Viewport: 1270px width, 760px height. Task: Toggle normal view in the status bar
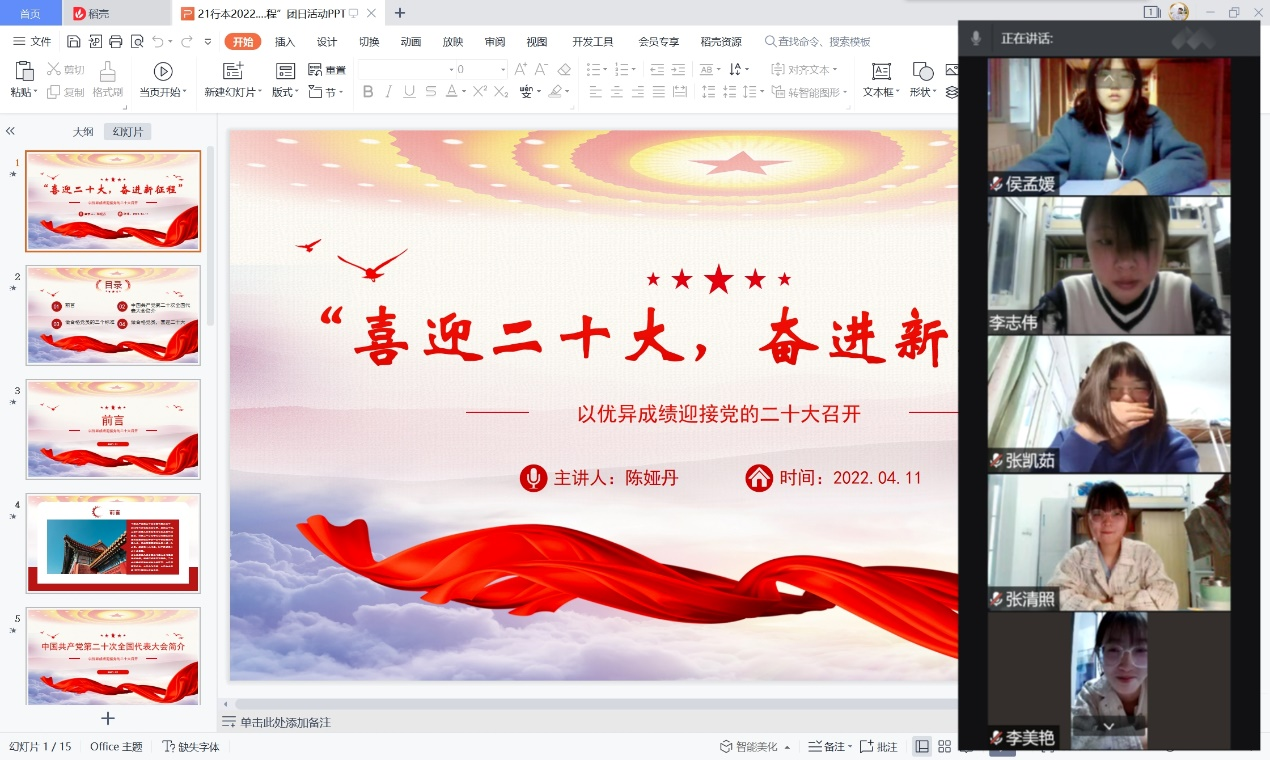(921, 747)
